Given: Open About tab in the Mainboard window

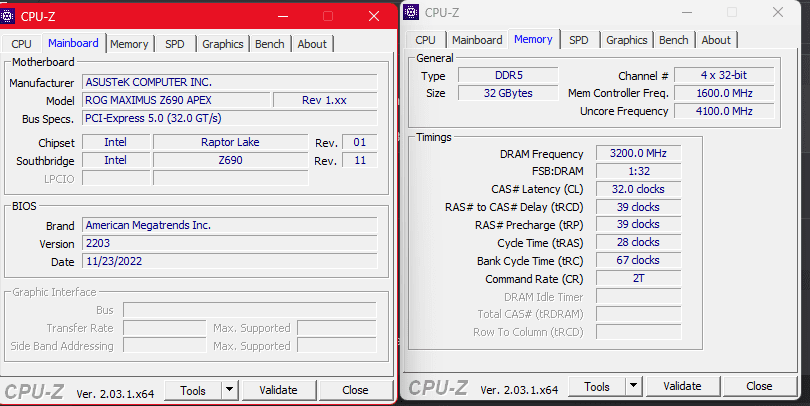Looking at the screenshot, I should pyautogui.click(x=312, y=44).
